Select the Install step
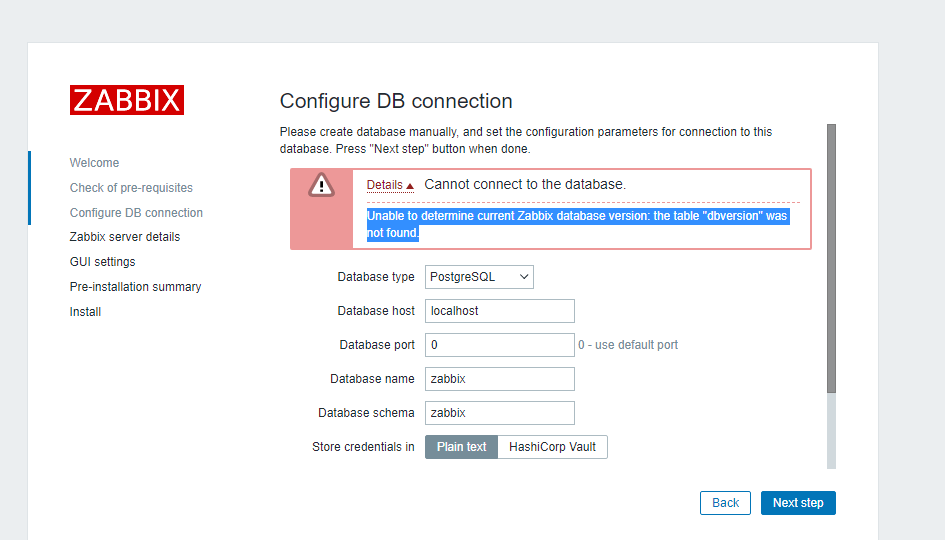945x540 pixels. pyautogui.click(x=85, y=312)
